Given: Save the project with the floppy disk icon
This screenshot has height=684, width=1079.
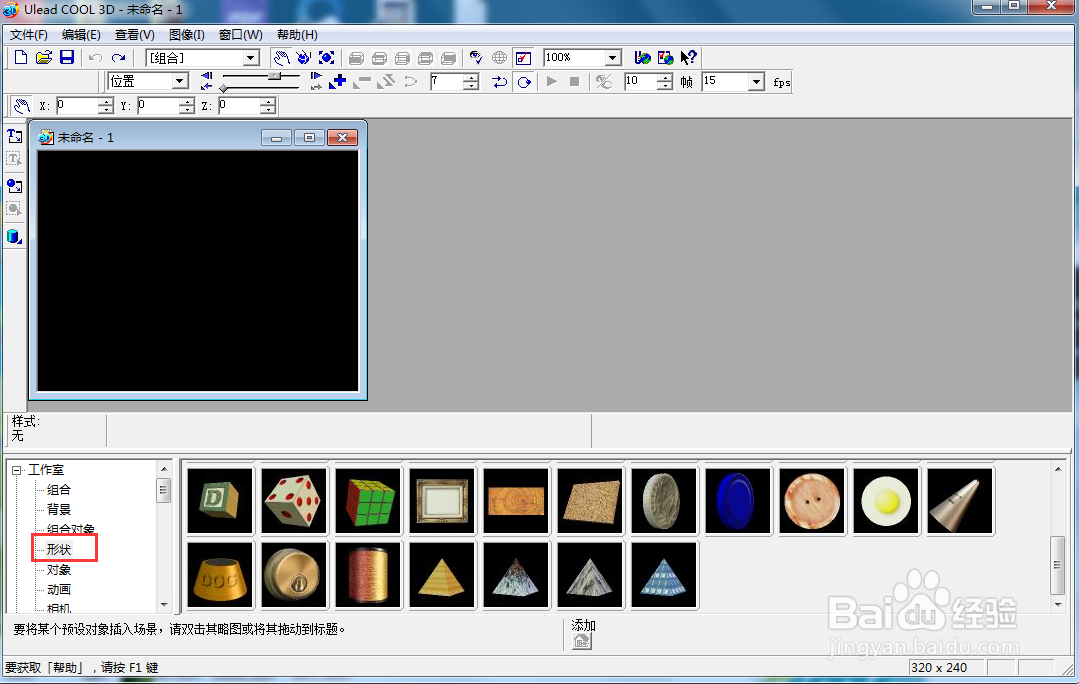Looking at the screenshot, I should pos(67,58).
